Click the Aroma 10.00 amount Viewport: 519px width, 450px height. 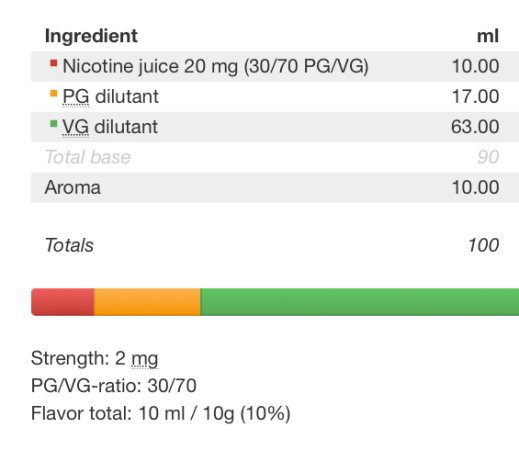pyautogui.click(x=475, y=187)
